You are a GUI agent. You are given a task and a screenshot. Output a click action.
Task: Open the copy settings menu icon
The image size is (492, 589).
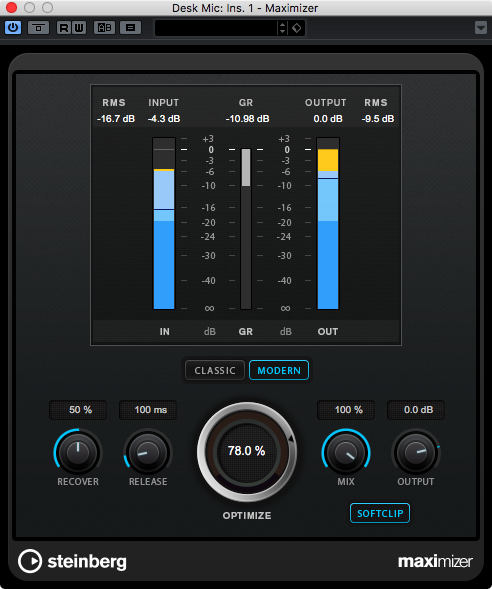(x=130, y=28)
